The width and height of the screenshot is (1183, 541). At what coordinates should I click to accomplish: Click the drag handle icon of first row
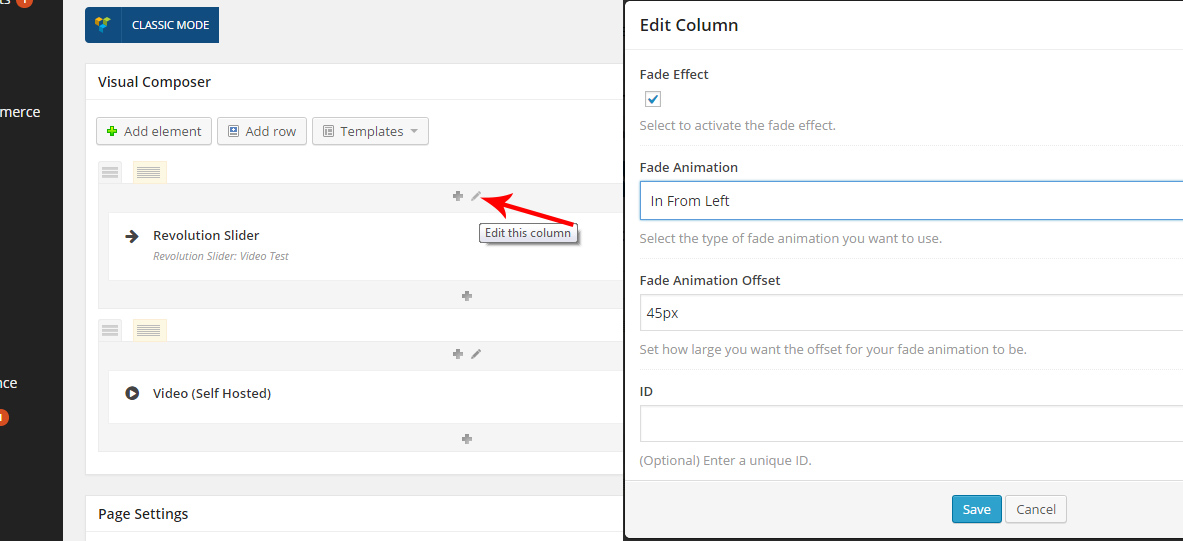point(110,172)
